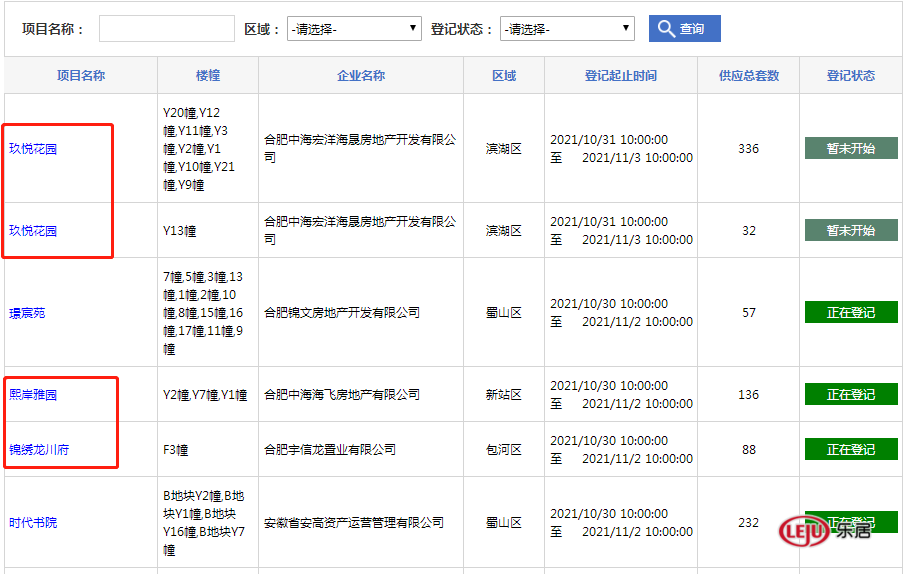Select the F3幢 building cell
911x574 pixels.
coord(208,450)
